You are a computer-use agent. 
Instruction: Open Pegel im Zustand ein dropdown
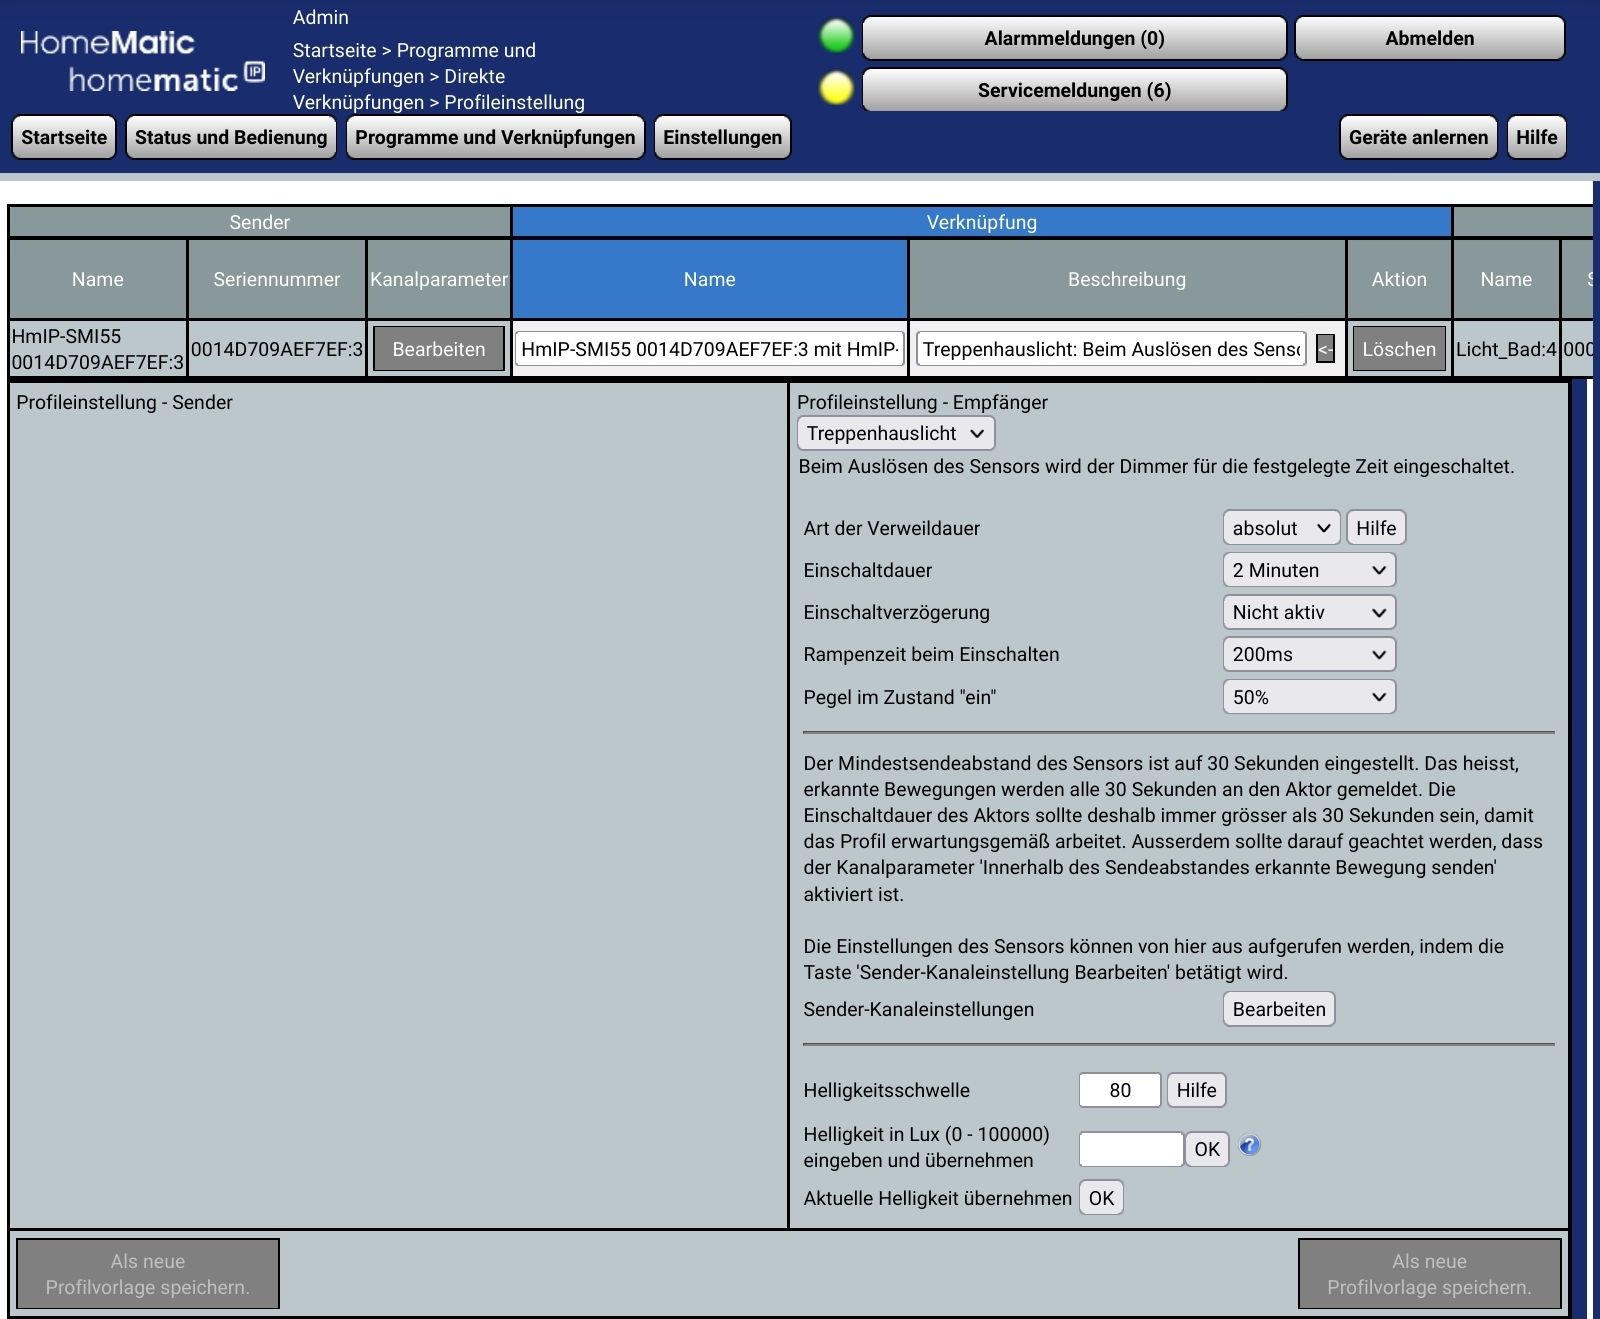(1309, 697)
